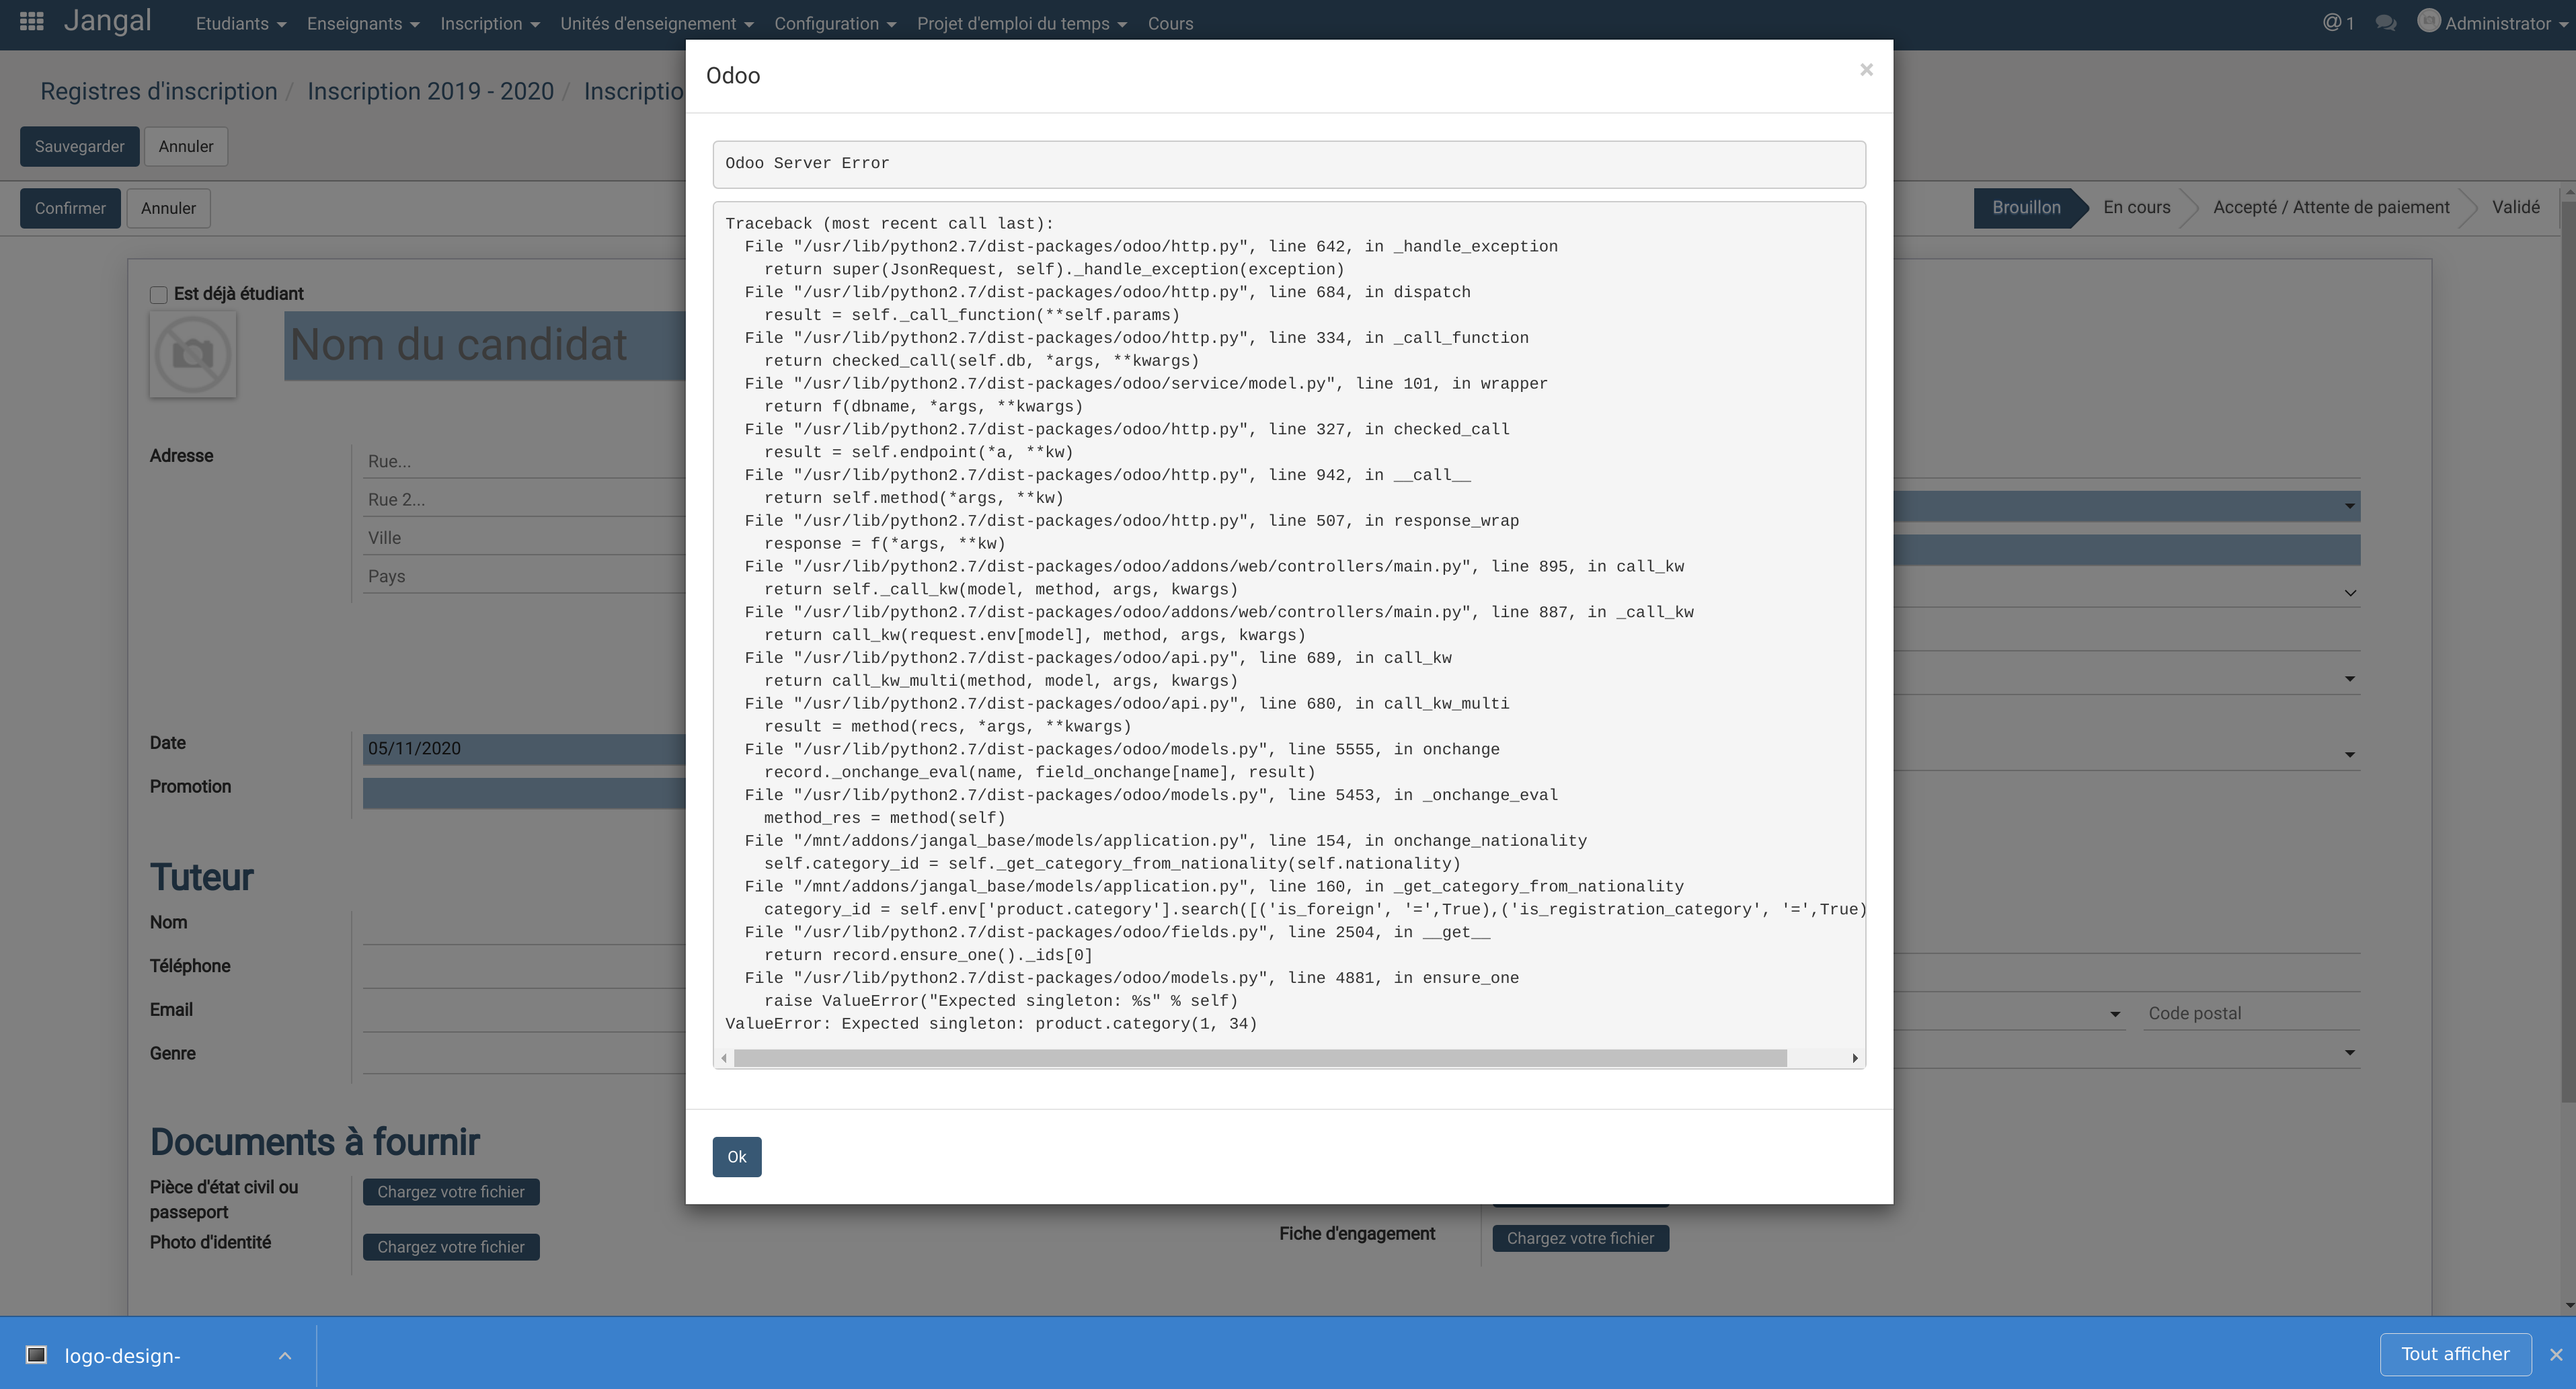Click the Administrator avatar icon
Image resolution: width=2576 pixels, height=1389 pixels.
click(x=2428, y=21)
